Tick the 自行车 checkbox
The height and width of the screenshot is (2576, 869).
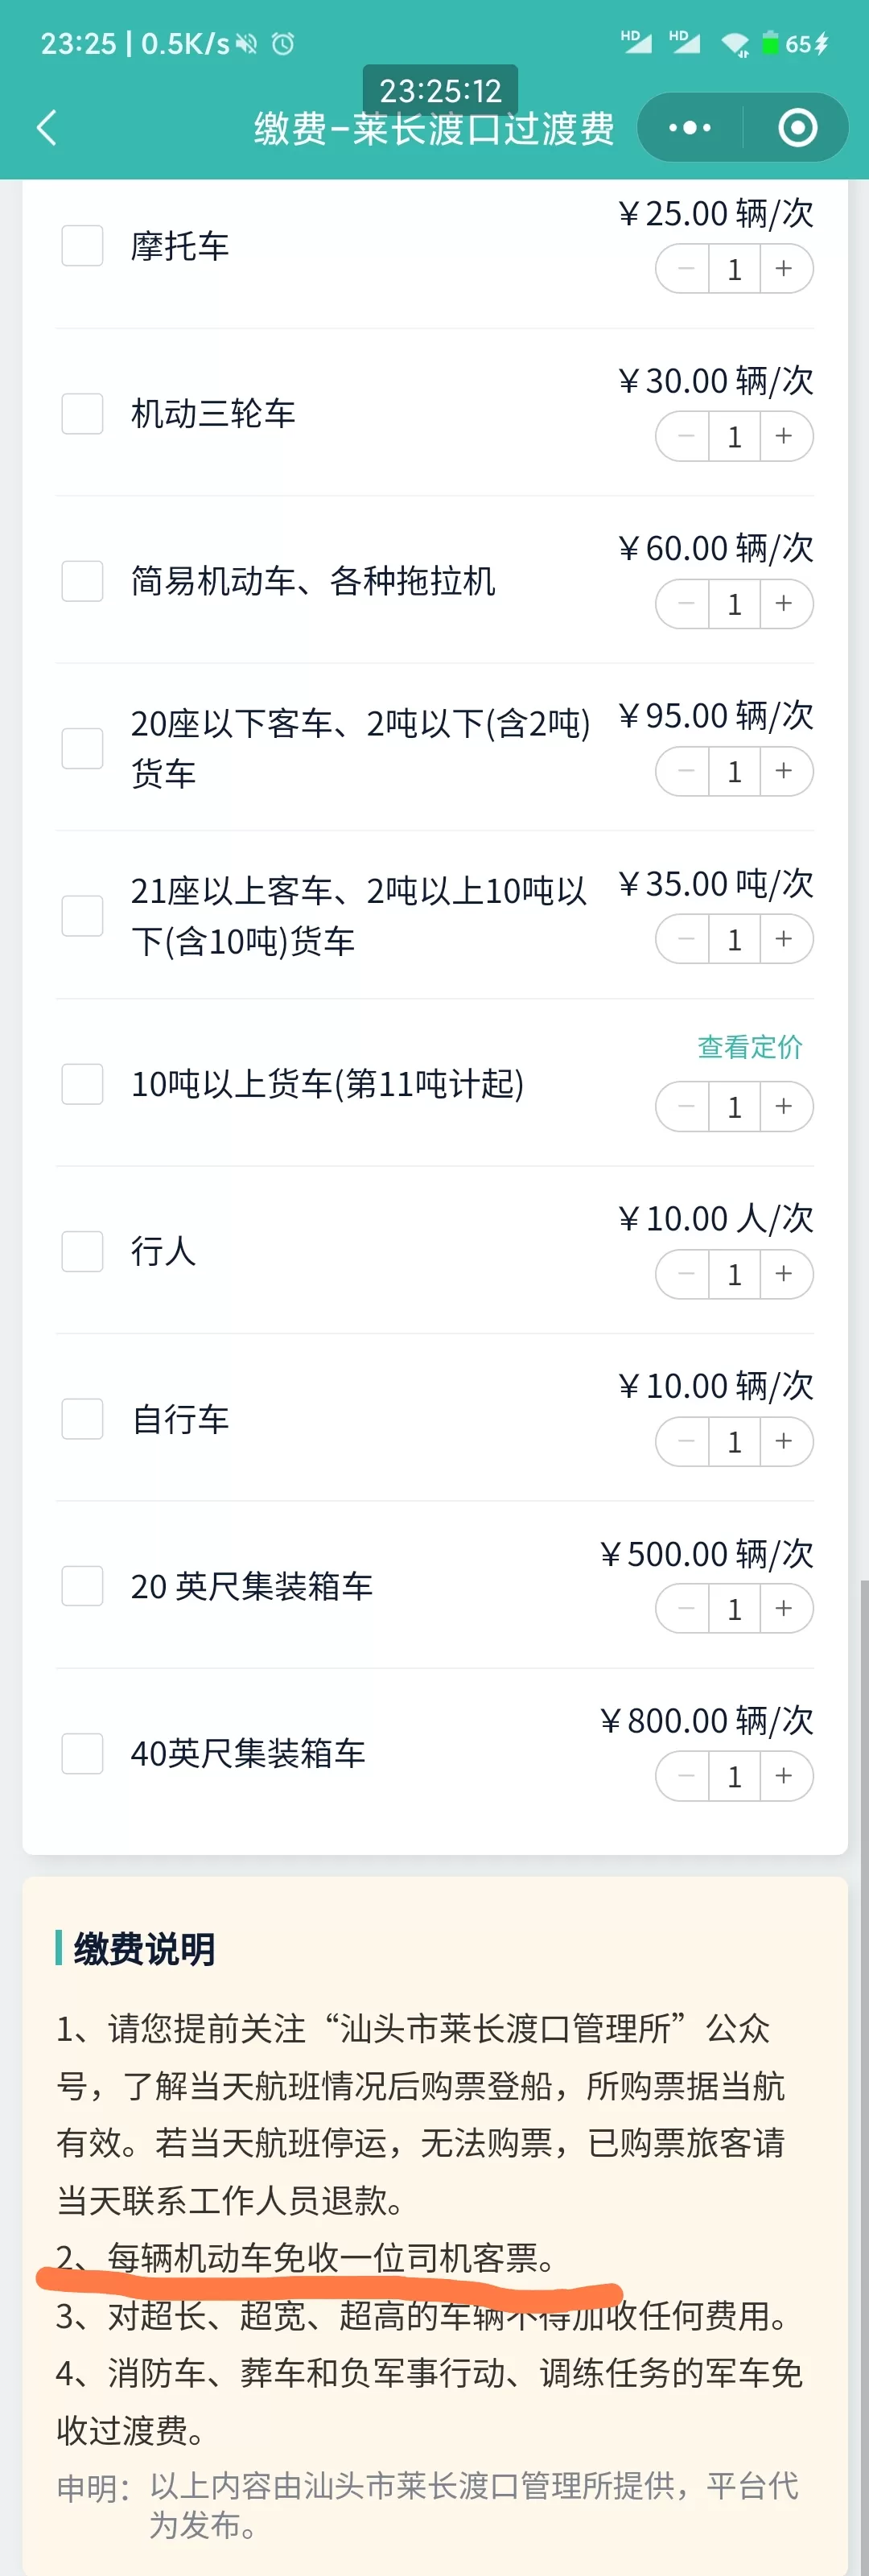tap(82, 1419)
